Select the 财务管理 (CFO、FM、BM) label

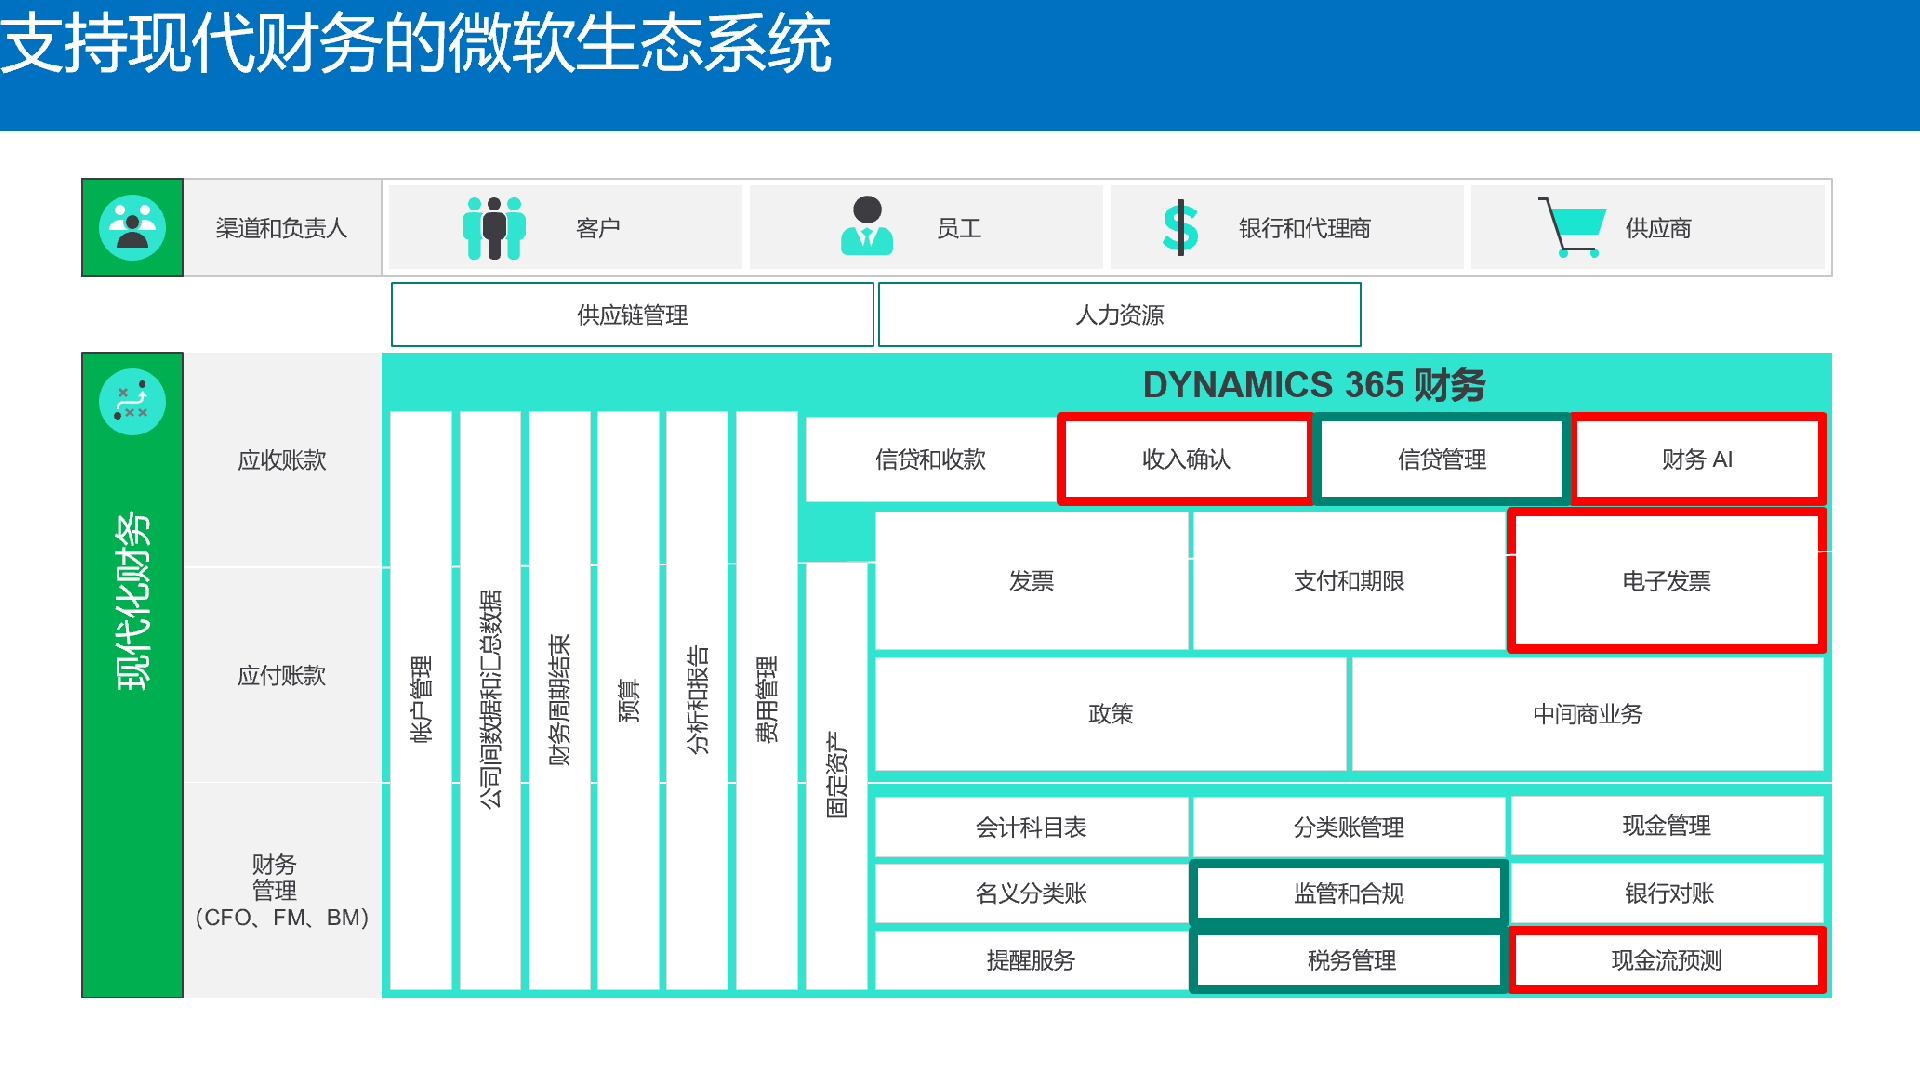pyautogui.click(x=281, y=890)
